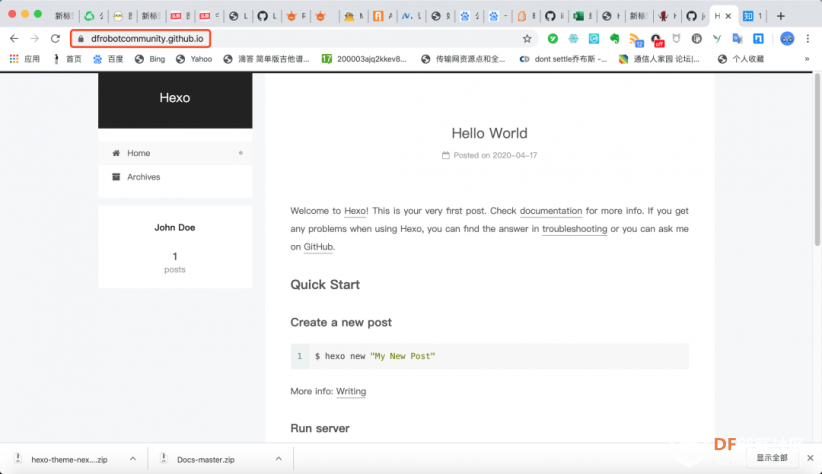Expand options for hexo-theme-nex zip download

pyautogui.click(x=133, y=459)
